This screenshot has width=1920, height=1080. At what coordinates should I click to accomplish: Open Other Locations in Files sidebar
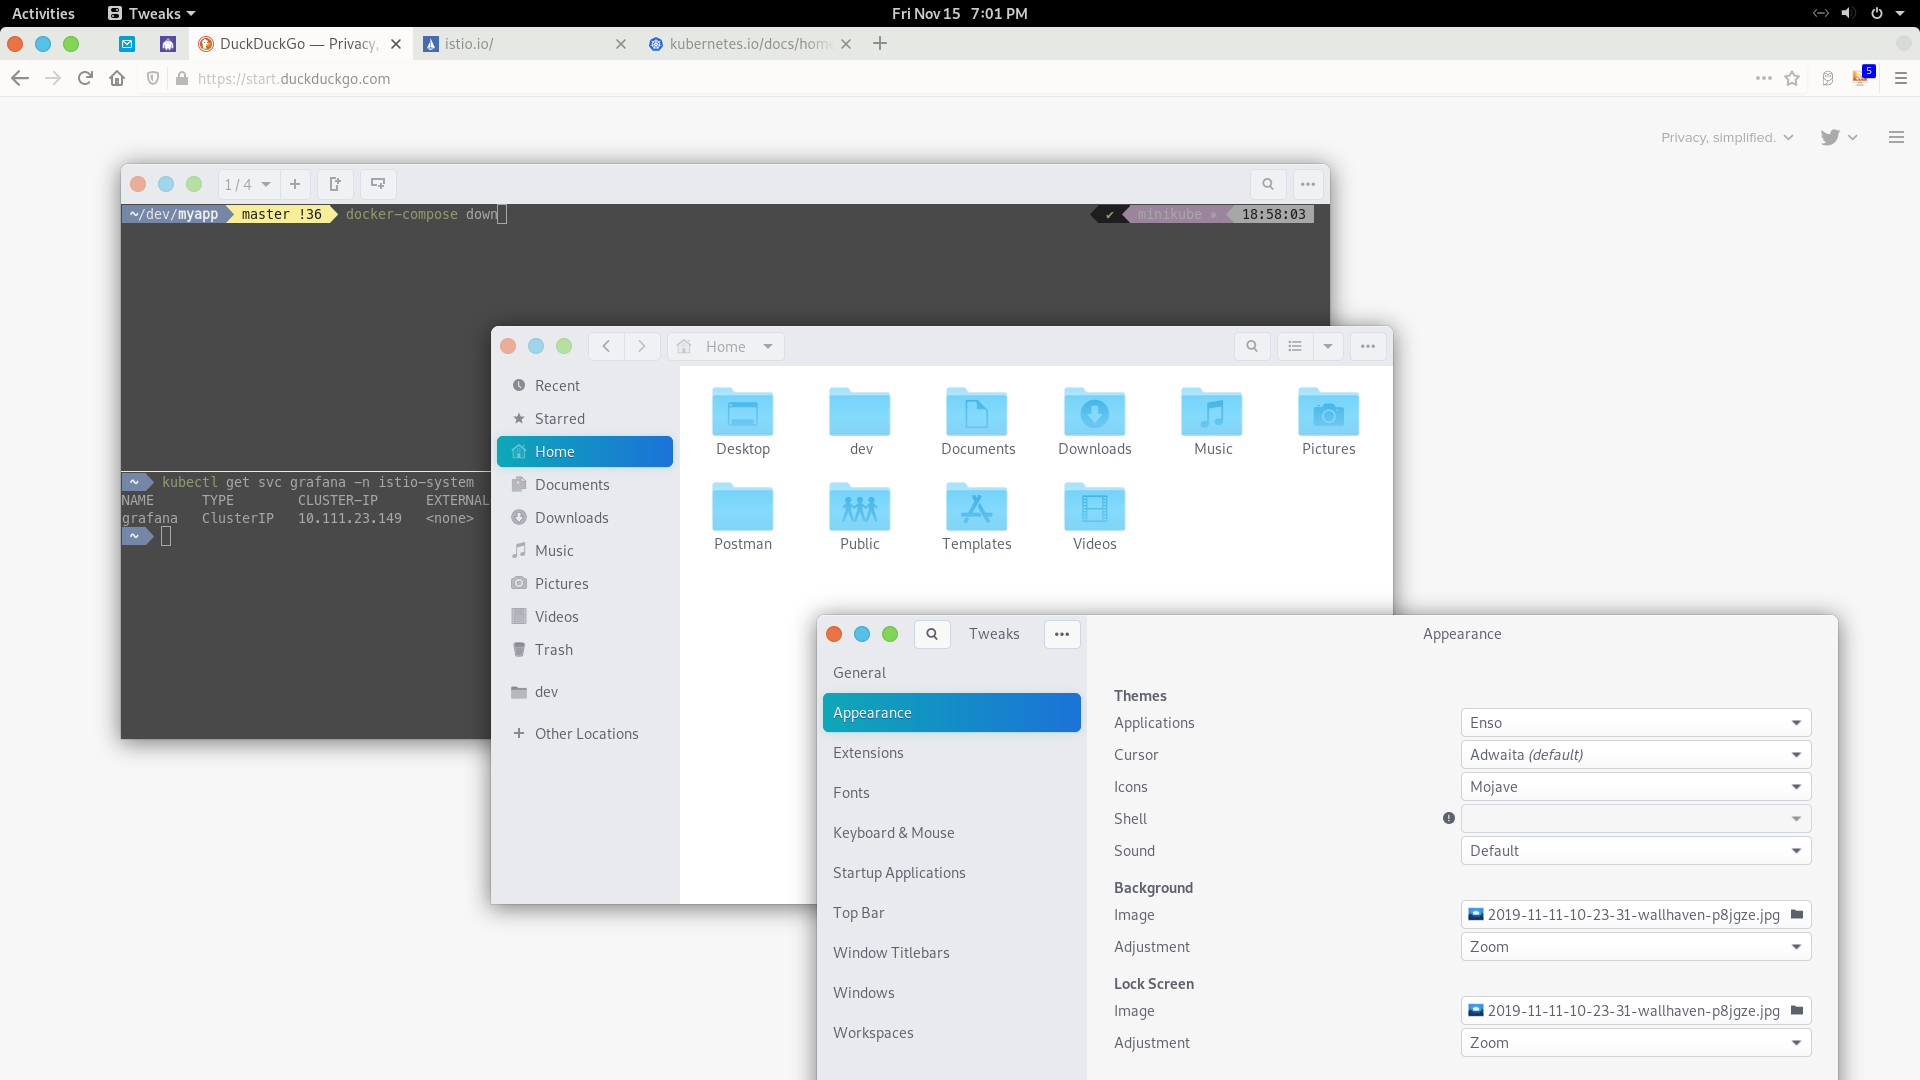[x=586, y=733]
